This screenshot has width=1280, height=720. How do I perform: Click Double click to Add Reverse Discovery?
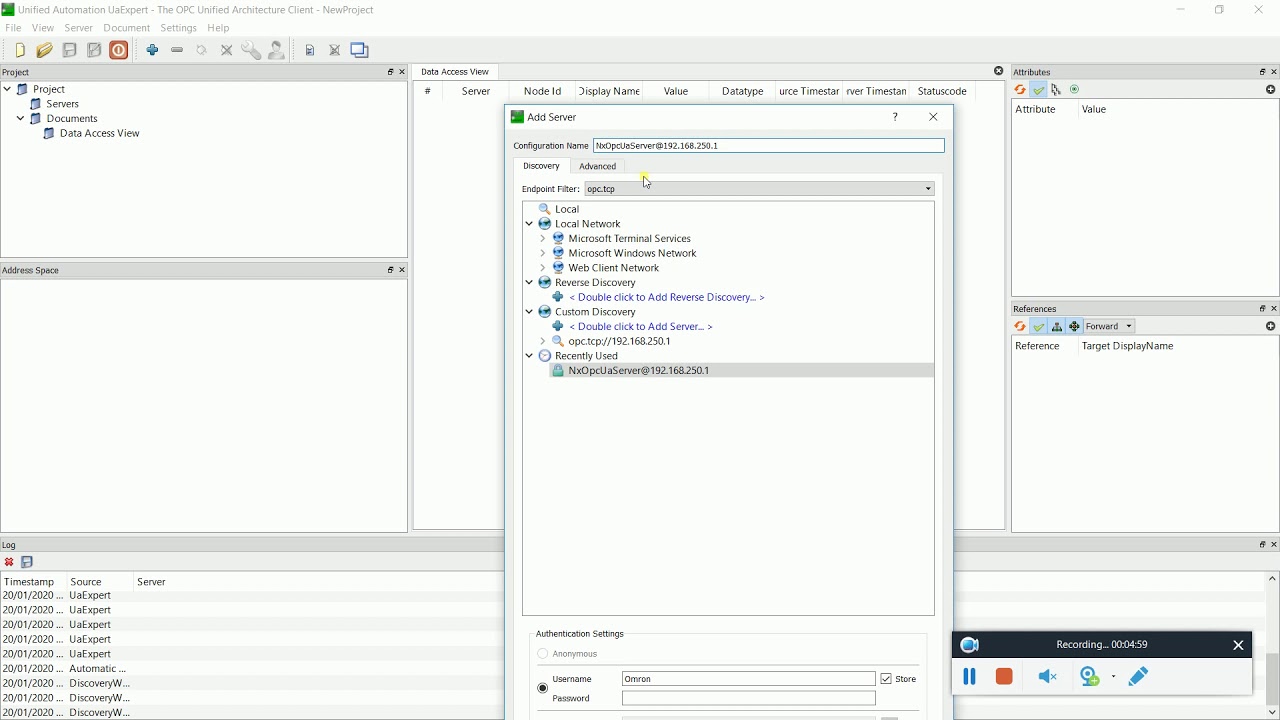point(667,298)
